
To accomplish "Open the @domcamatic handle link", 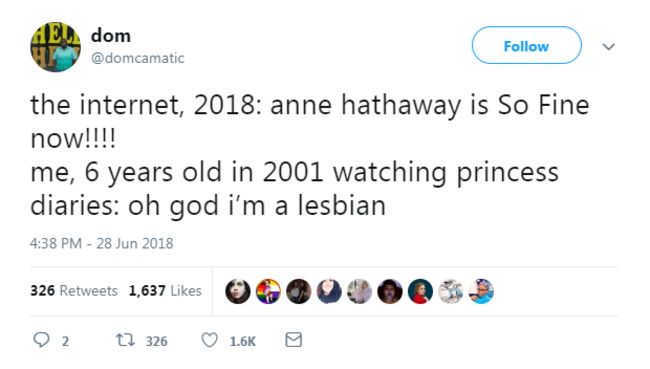I will tap(138, 58).
